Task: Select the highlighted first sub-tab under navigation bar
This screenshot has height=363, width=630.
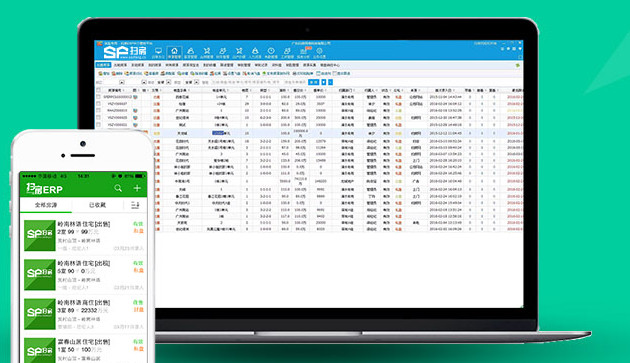Action: point(103,65)
